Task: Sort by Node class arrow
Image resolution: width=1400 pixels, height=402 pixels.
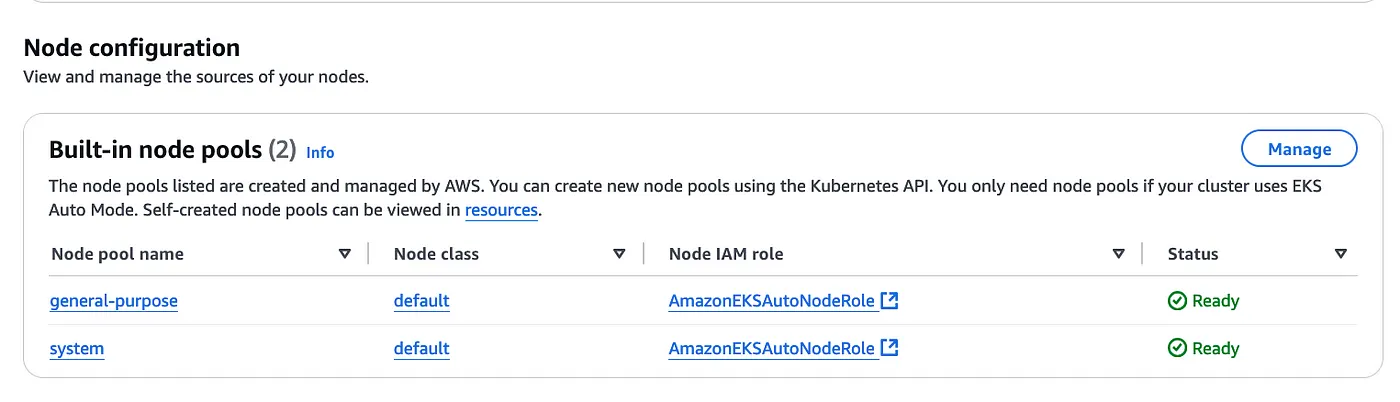Action: 619,254
